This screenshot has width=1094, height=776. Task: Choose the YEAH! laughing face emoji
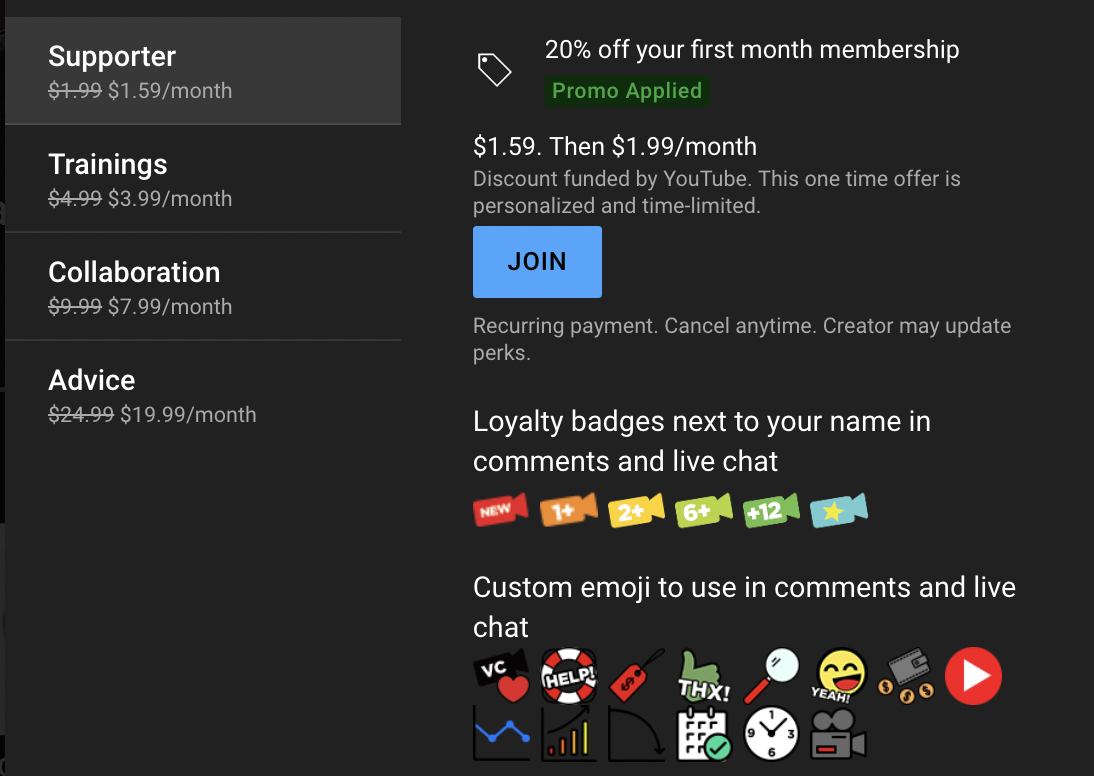839,677
